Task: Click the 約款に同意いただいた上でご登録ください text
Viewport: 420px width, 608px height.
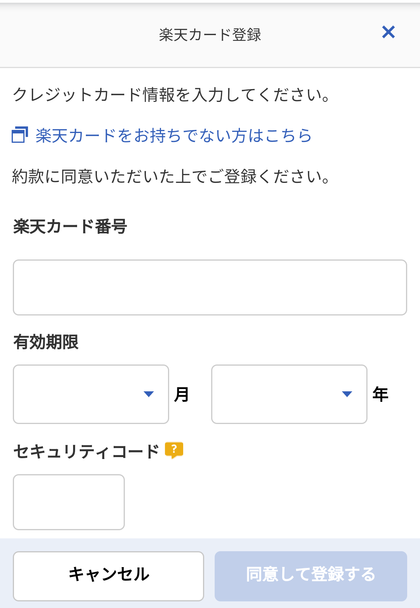Action: click(171, 177)
